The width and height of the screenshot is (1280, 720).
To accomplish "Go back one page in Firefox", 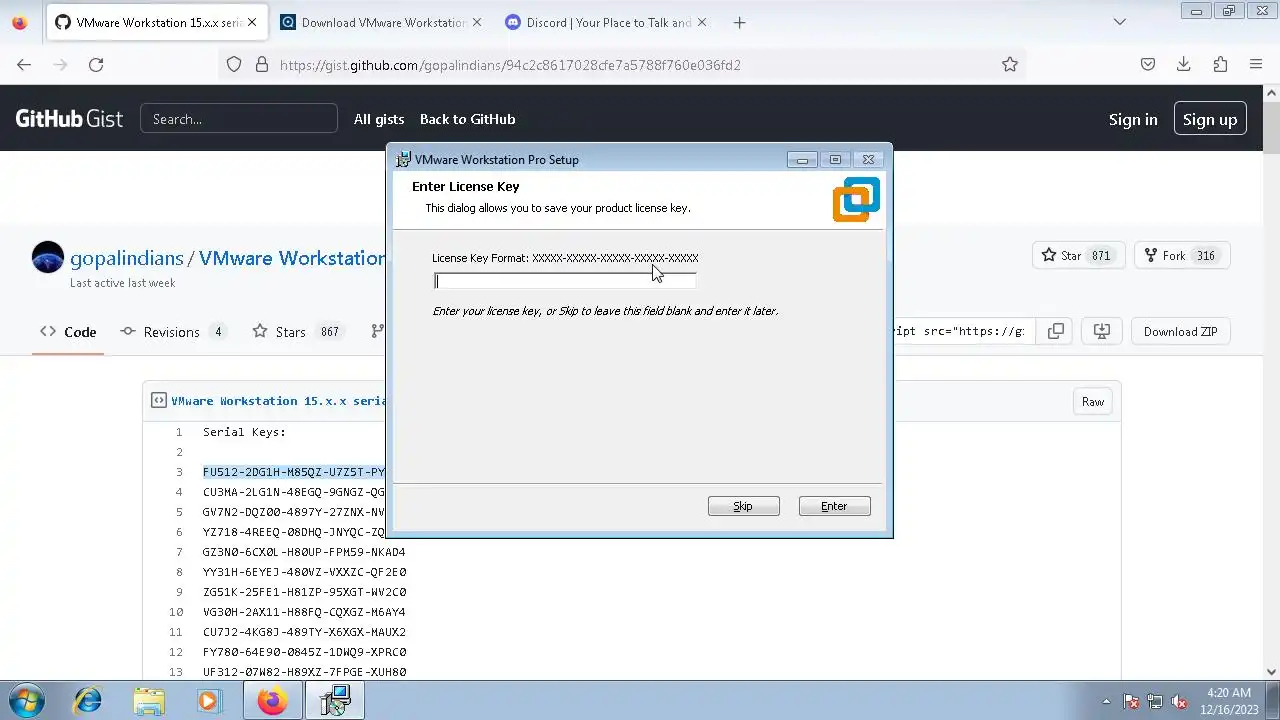I will (24, 64).
